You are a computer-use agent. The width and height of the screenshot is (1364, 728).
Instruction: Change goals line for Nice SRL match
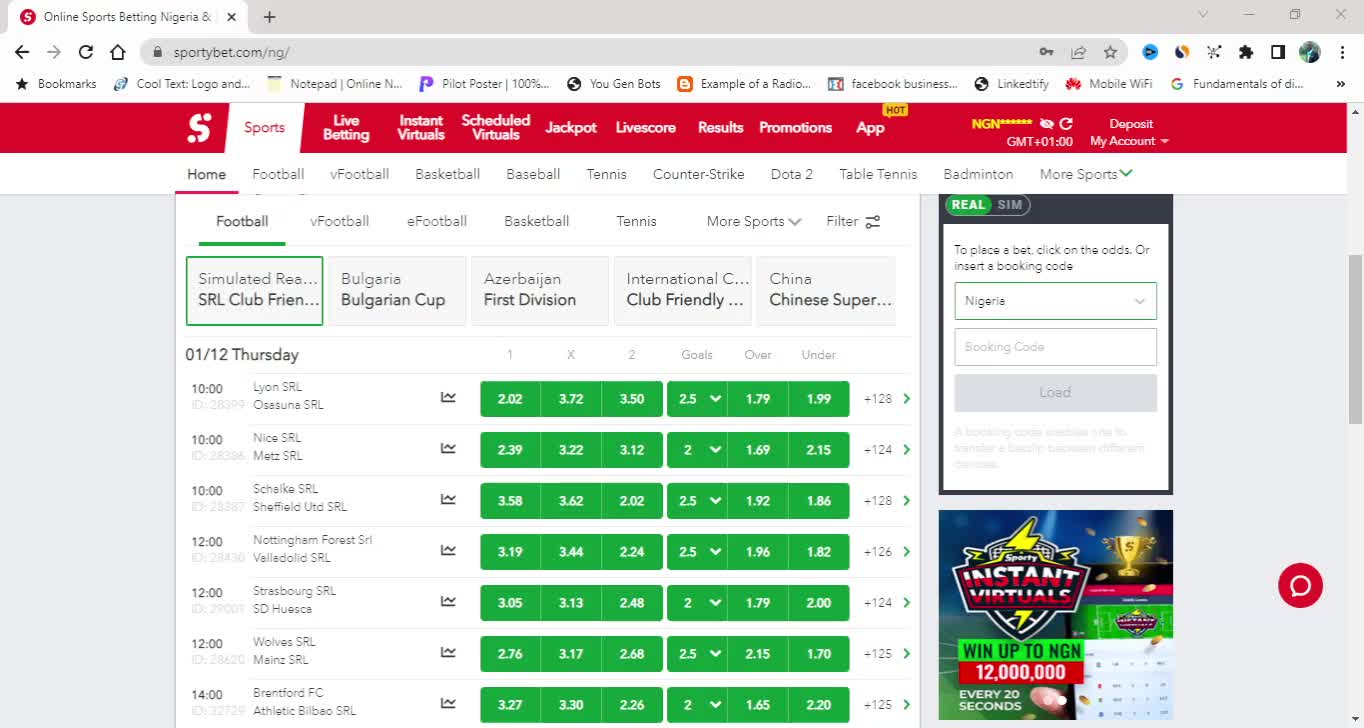click(698, 449)
